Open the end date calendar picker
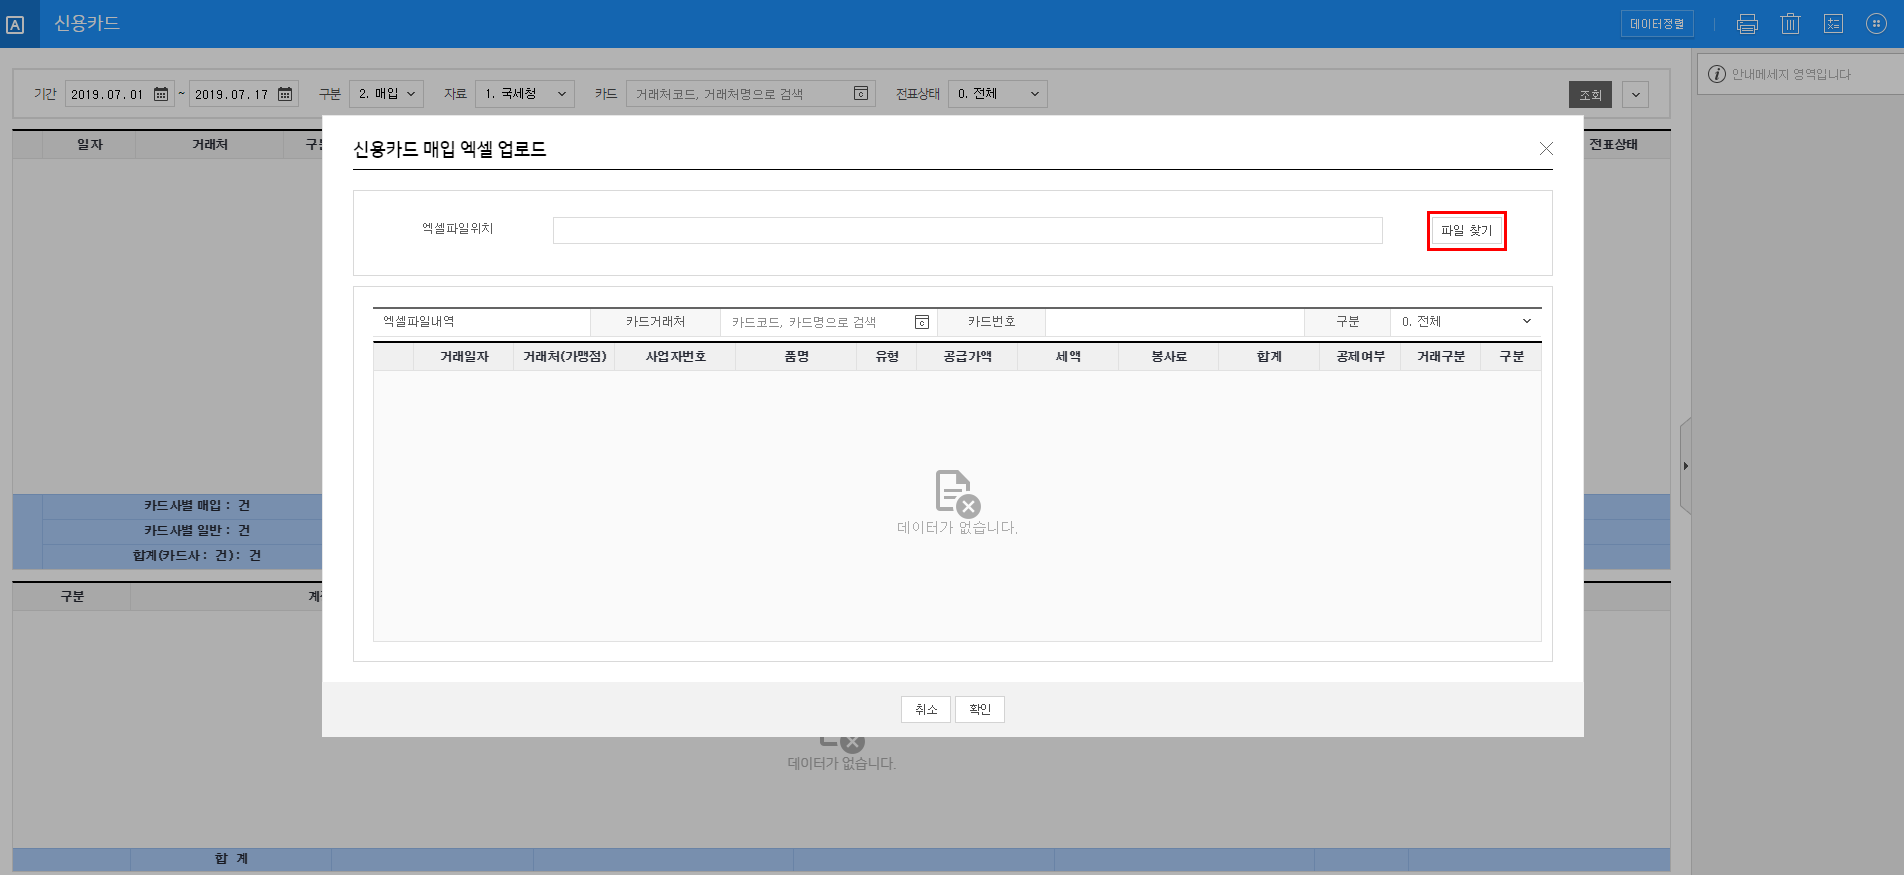The width and height of the screenshot is (1904, 875). [x=285, y=94]
